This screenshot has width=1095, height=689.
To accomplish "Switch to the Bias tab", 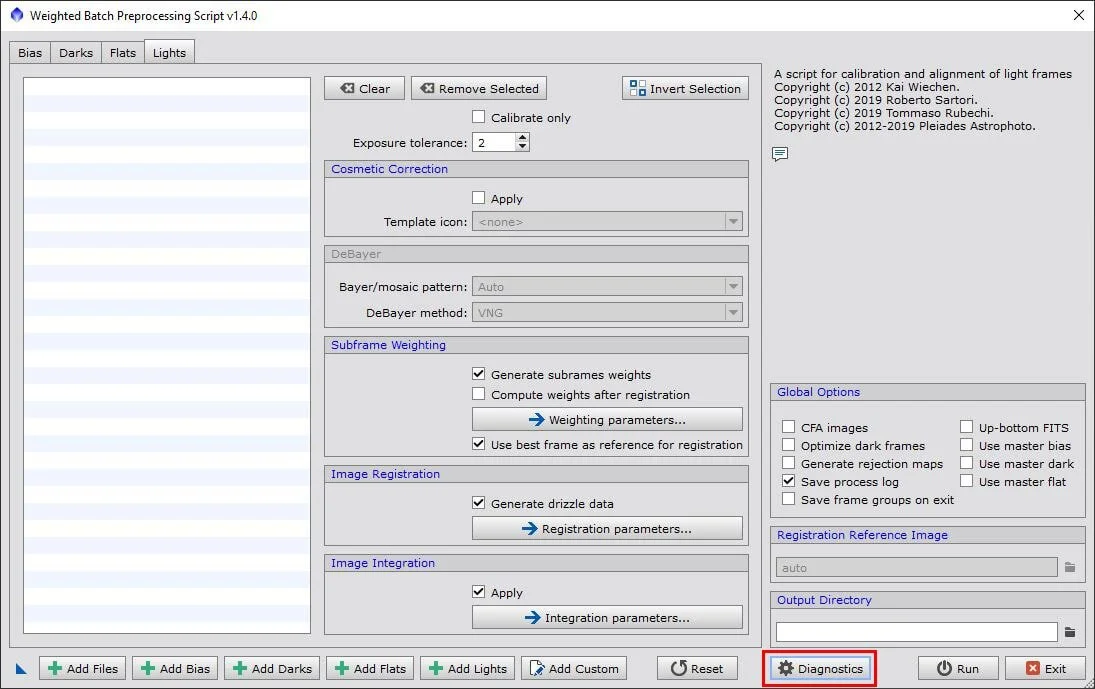I will 30,53.
